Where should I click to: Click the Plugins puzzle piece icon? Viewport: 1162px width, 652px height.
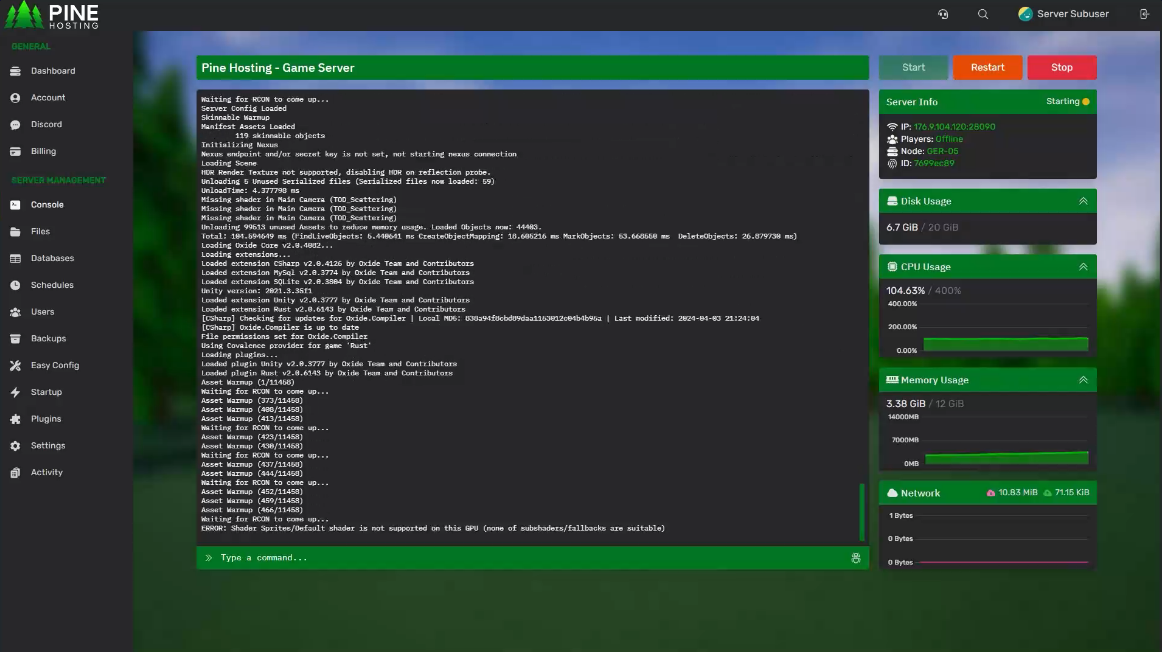coord(15,419)
